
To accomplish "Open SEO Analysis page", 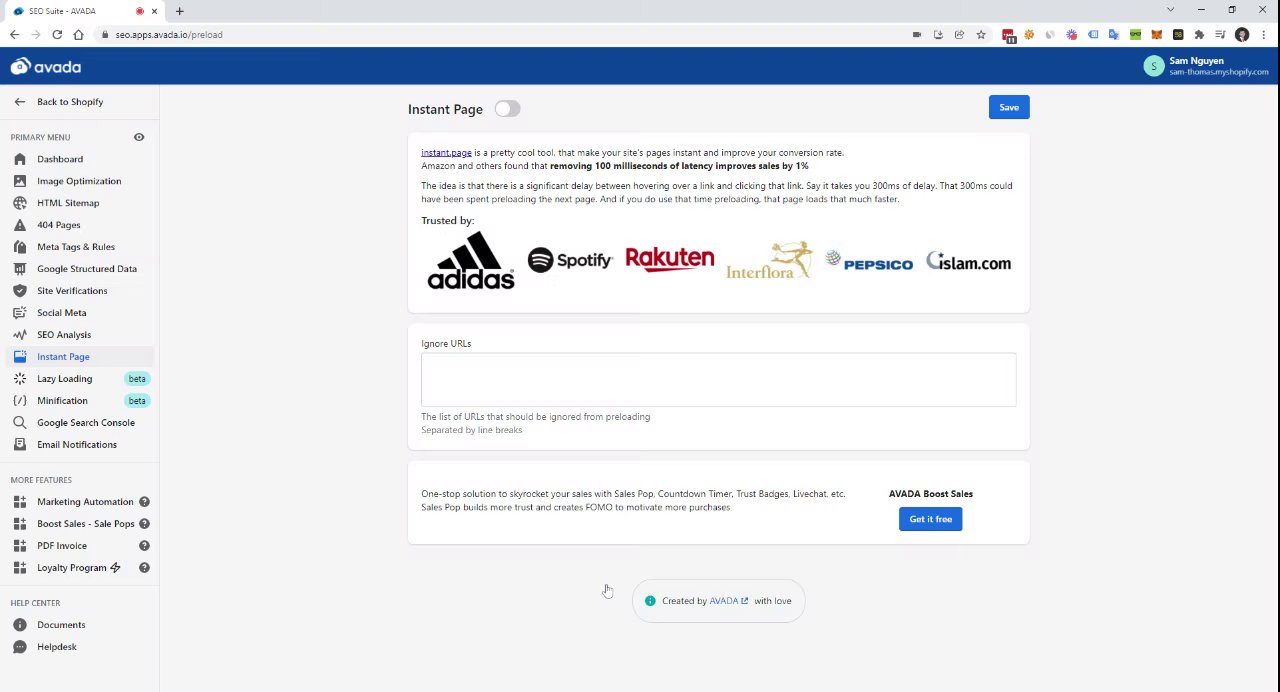I will [x=64, y=335].
